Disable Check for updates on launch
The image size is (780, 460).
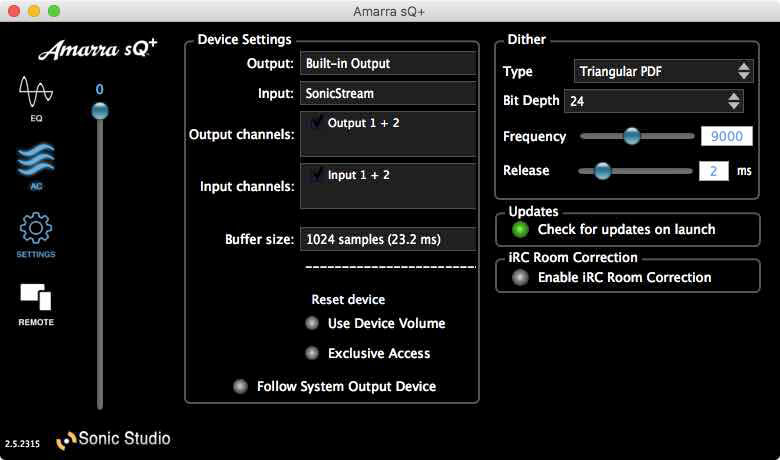click(x=520, y=229)
